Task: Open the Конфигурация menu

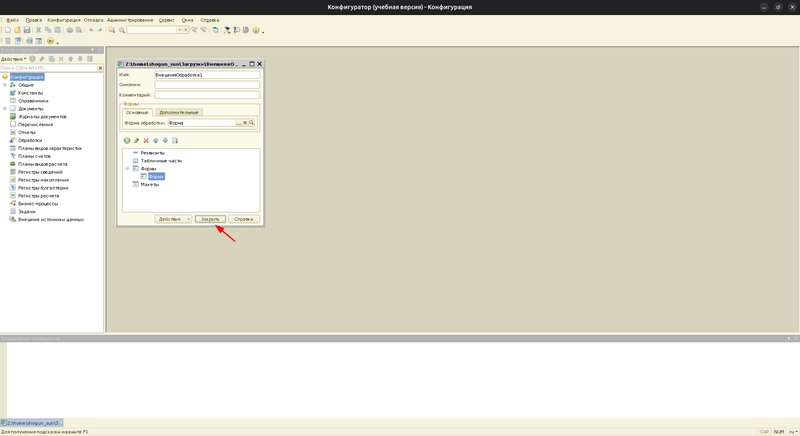Action: pyautogui.click(x=64, y=20)
